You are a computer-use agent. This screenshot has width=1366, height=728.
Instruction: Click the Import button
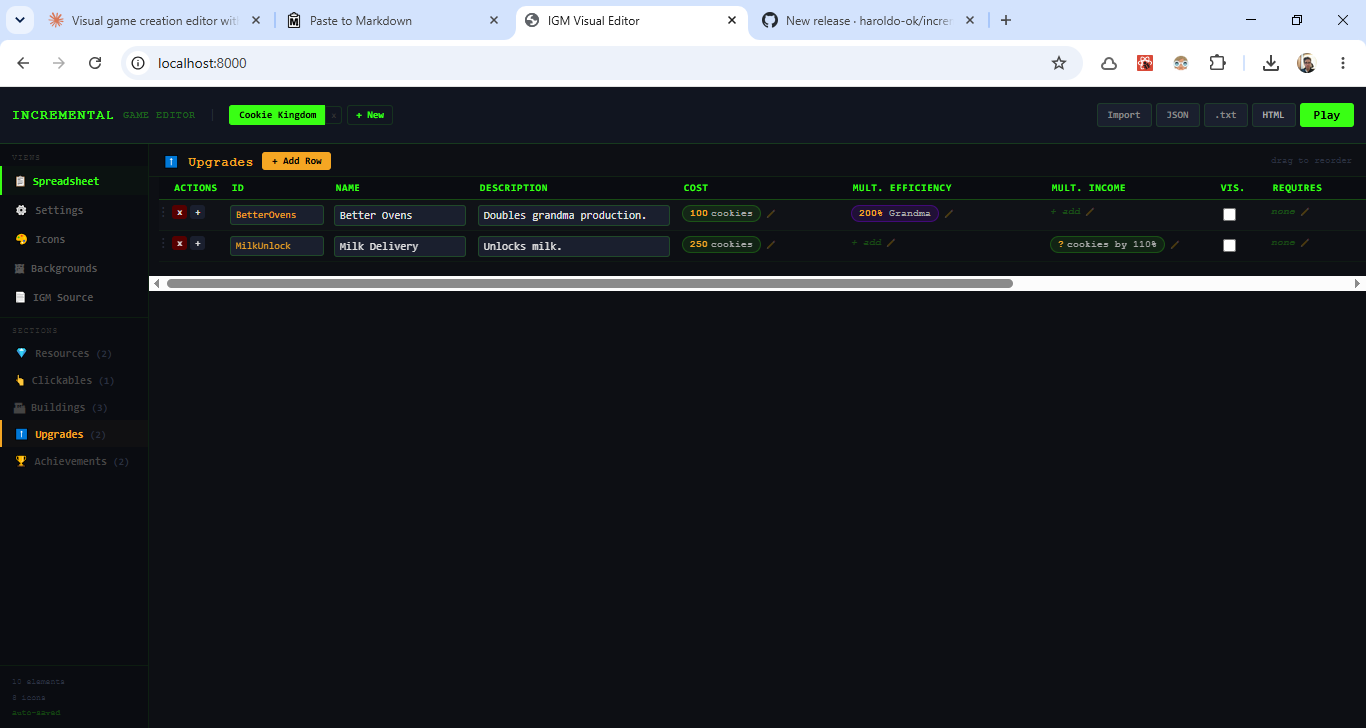1124,115
